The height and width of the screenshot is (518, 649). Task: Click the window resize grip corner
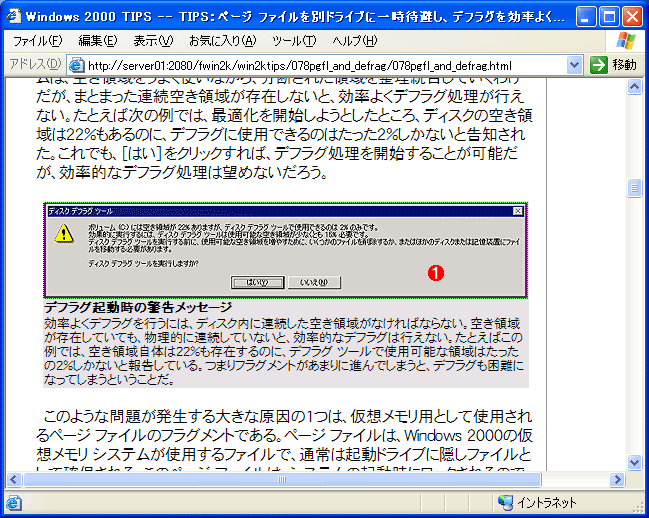639,508
